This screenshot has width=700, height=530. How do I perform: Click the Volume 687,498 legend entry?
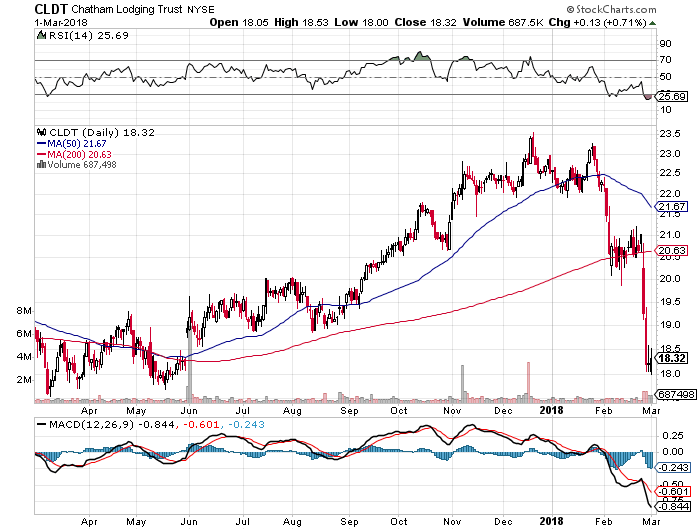(x=82, y=165)
